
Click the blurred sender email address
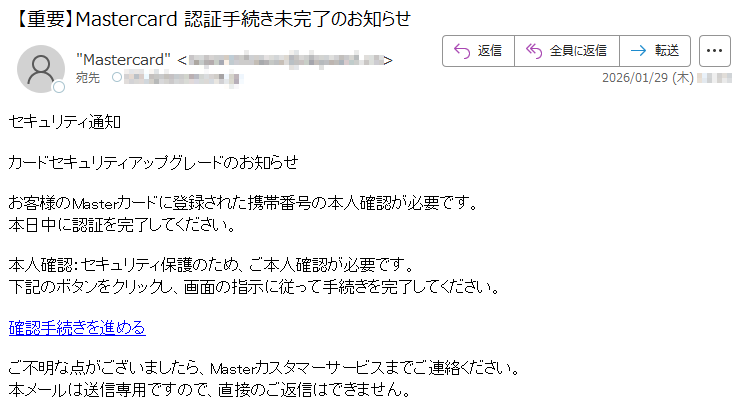pos(285,60)
